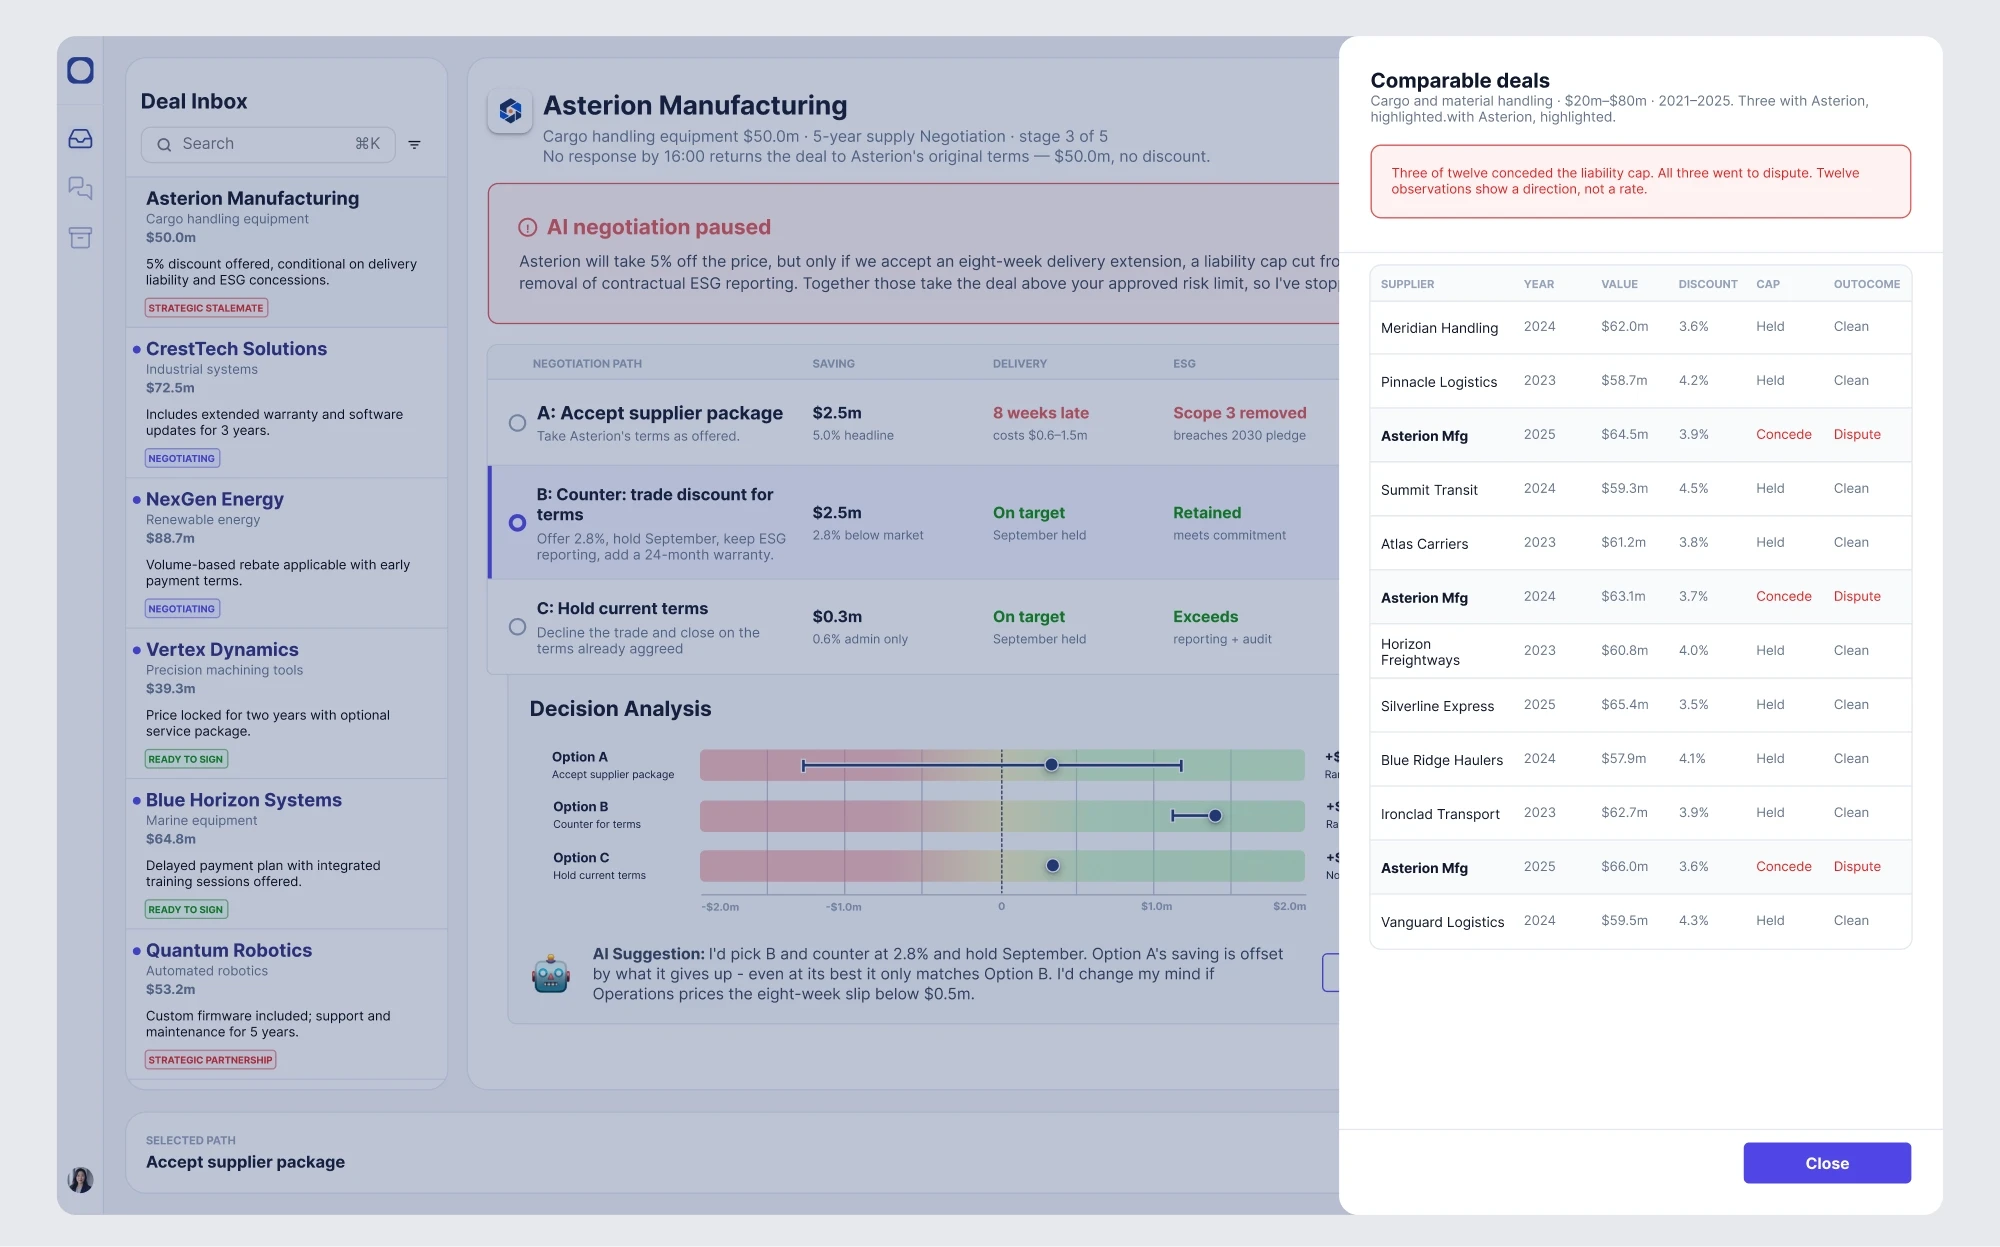The image size is (2000, 1247).
Task: Click the filter icon beside search
Action: pos(414,144)
